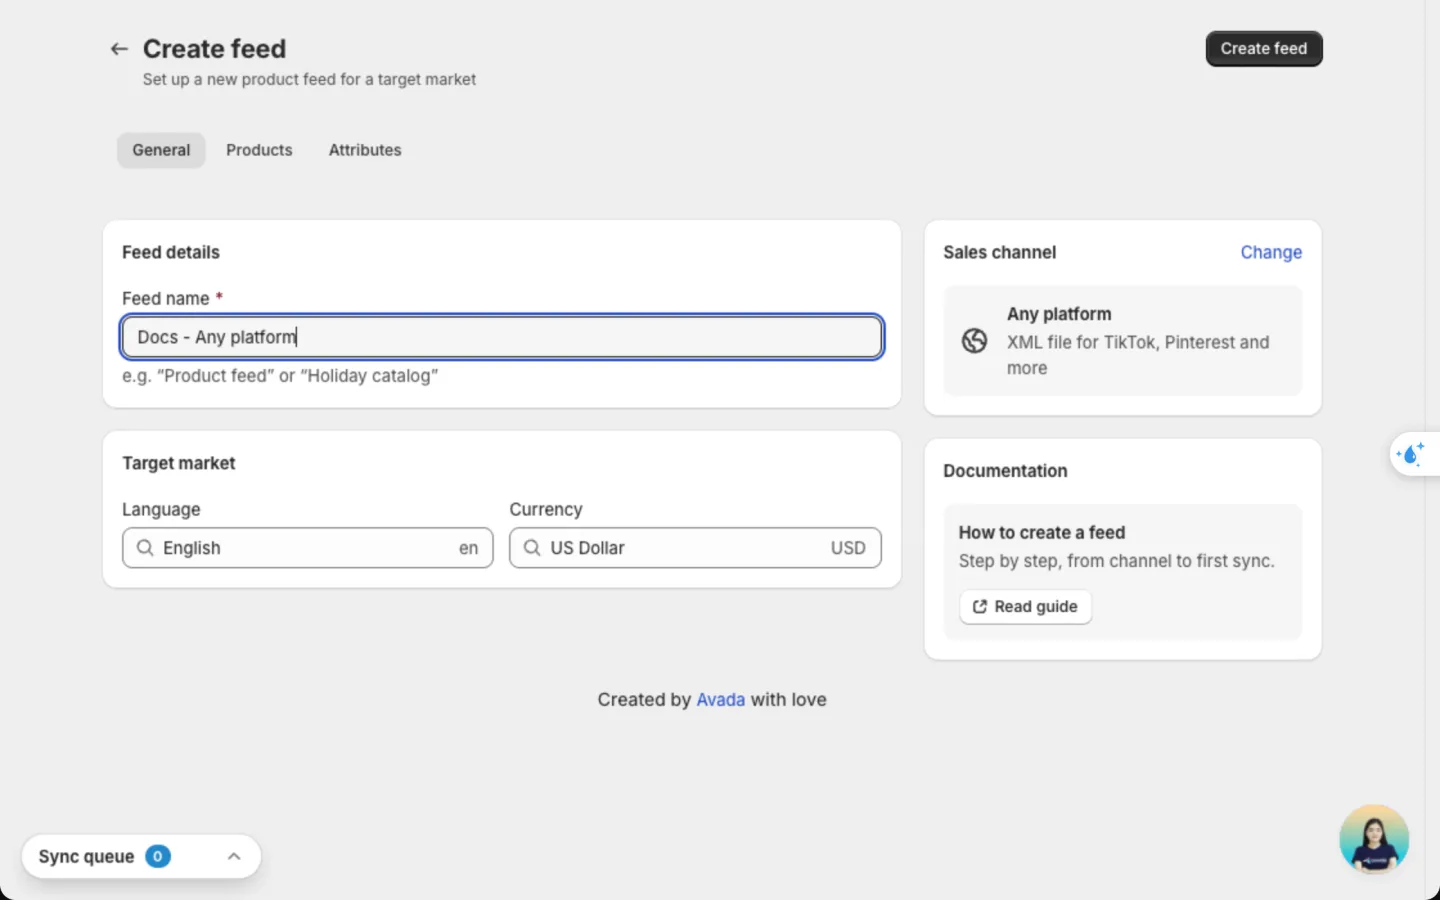Click the Sync queue count badge
Viewport: 1440px width, 900px height.
point(158,857)
